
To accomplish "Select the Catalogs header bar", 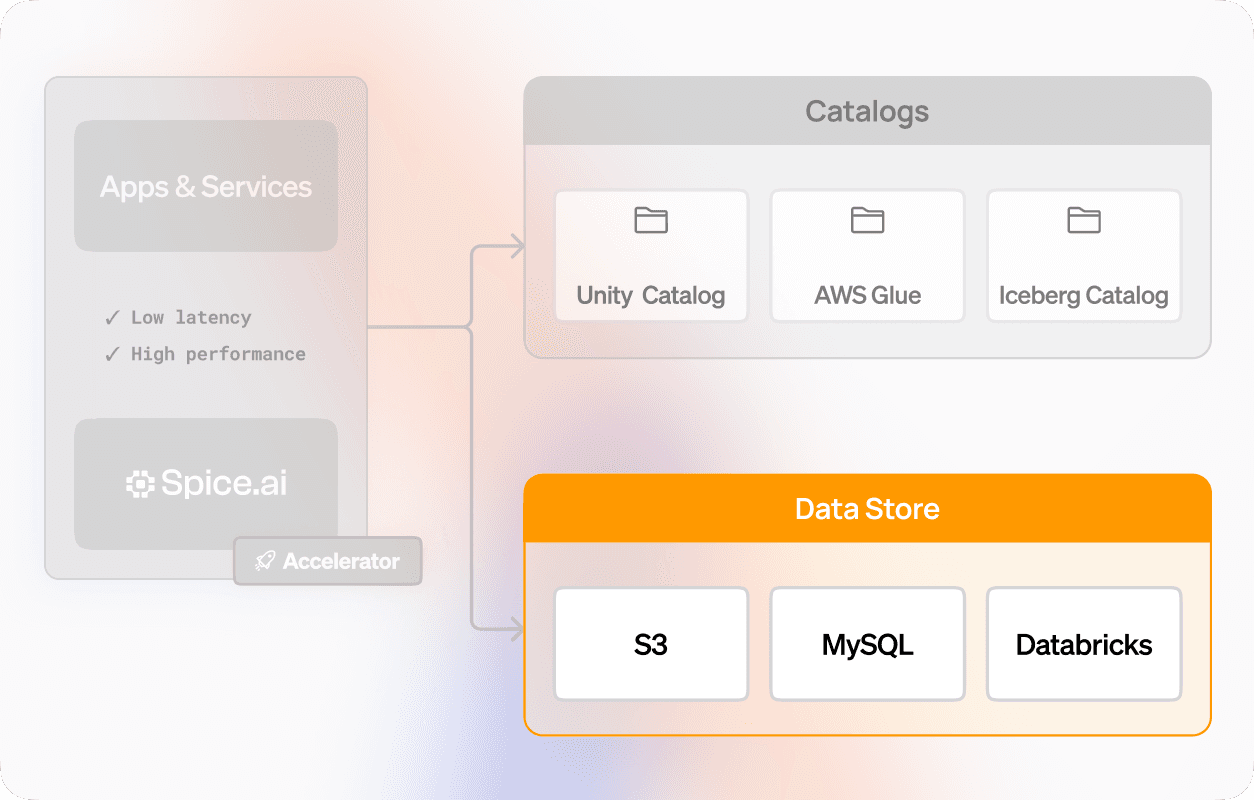I will (x=867, y=111).
